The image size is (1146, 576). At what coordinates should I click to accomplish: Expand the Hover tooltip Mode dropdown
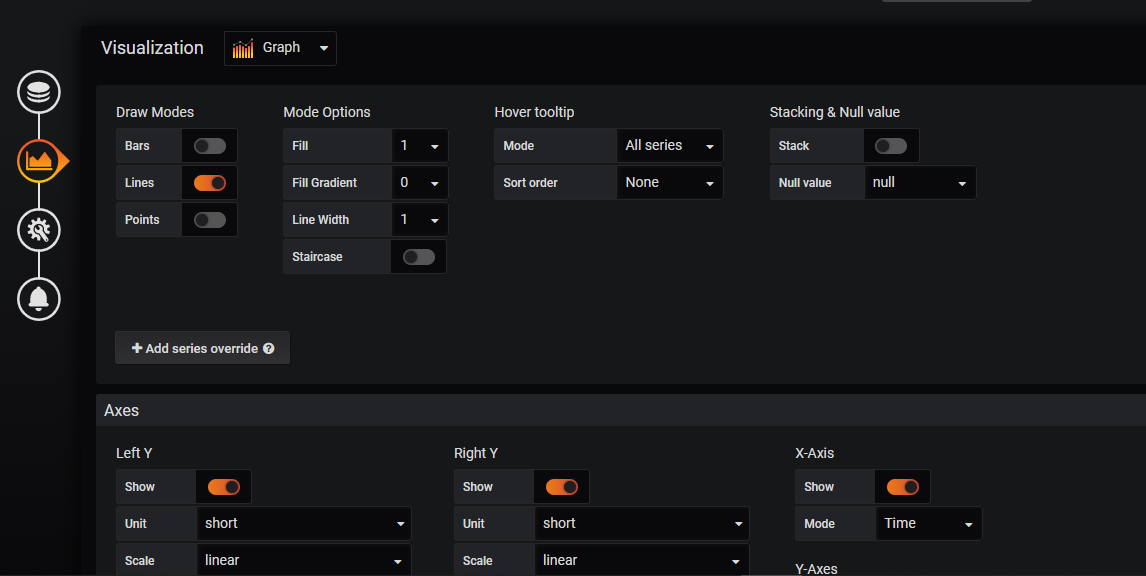(x=669, y=146)
